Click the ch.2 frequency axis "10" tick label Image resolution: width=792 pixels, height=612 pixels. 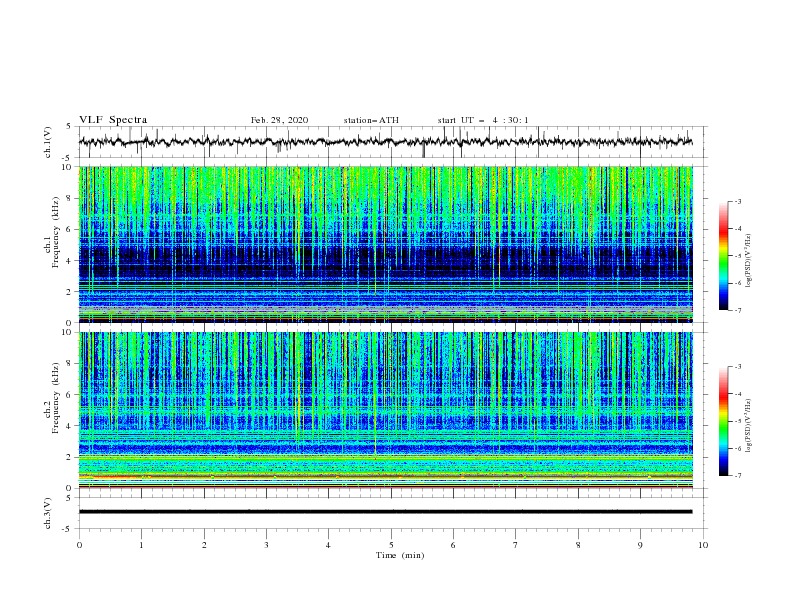69,332
